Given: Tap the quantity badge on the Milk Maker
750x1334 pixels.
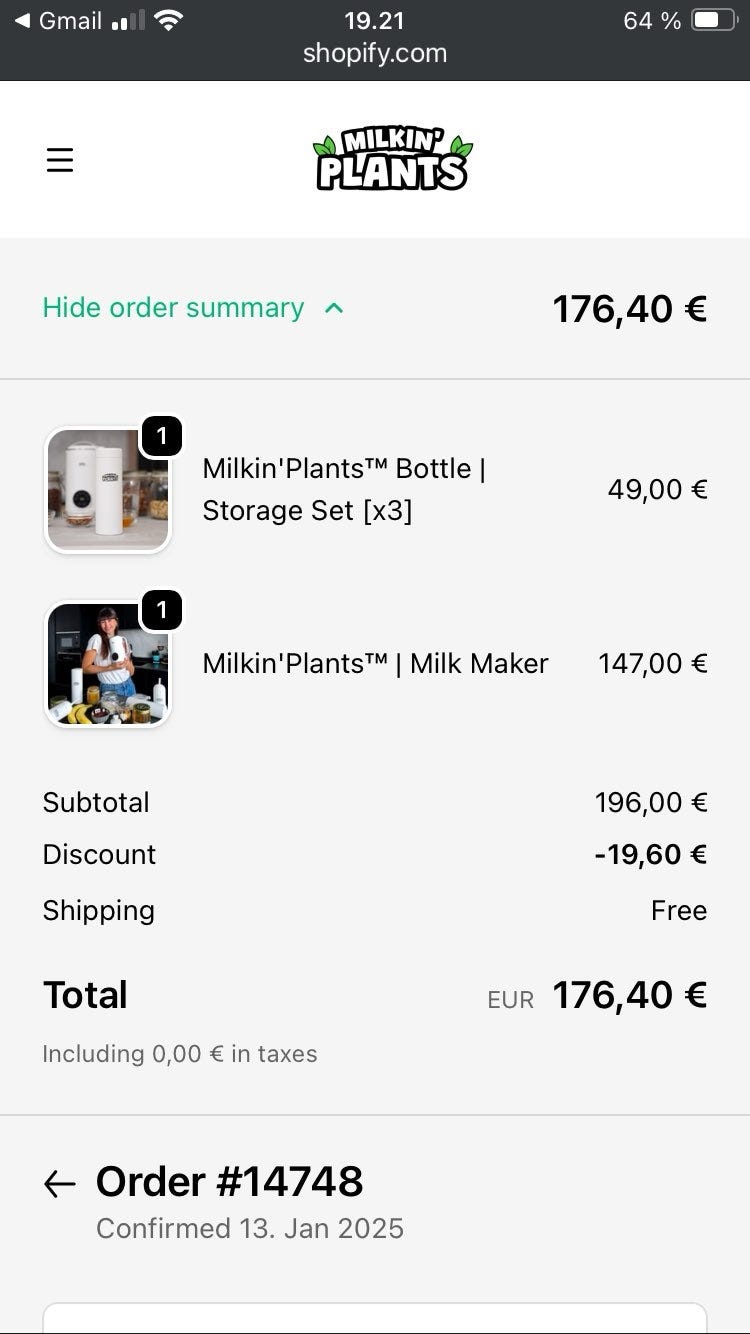Looking at the screenshot, I should point(161,609).
